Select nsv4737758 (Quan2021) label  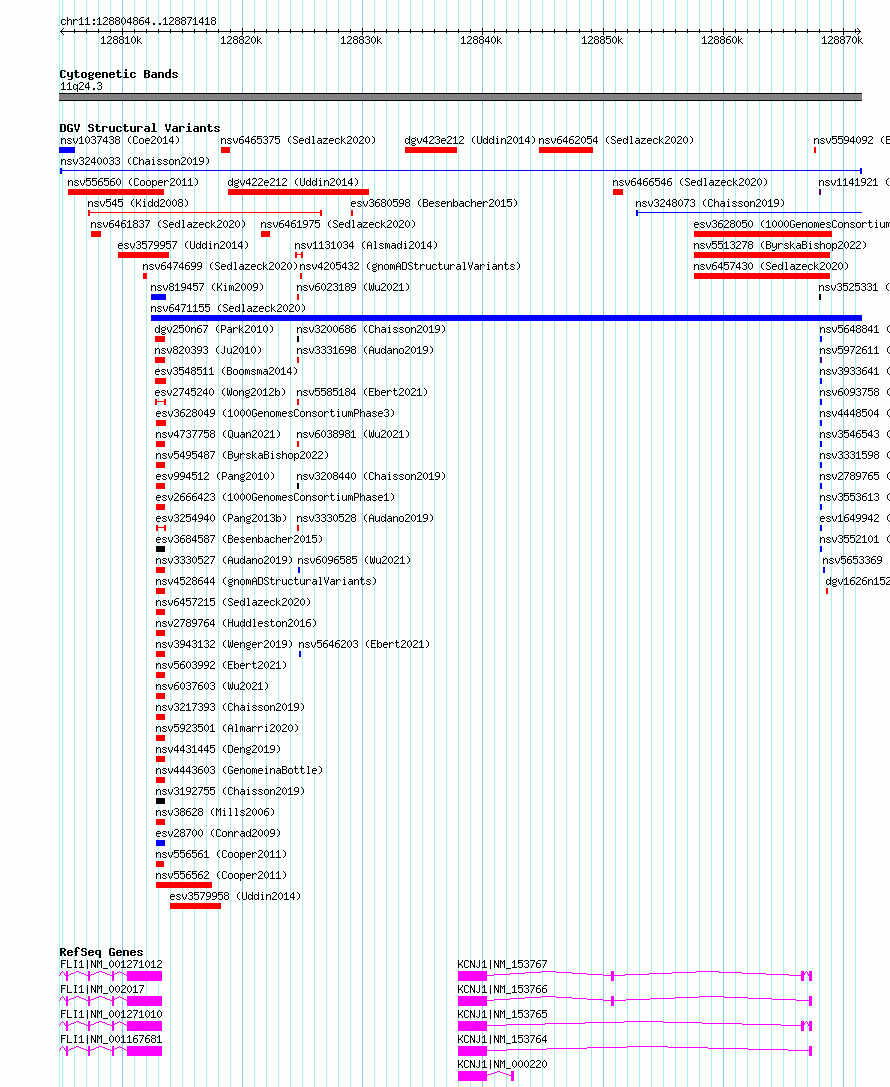[x=218, y=434]
